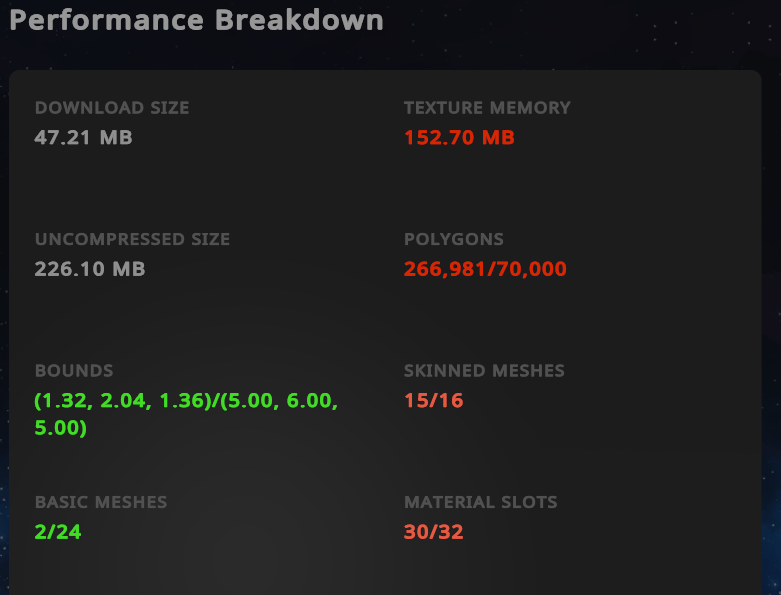Click the 5.00 on bounds second line
The width and height of the screenshot is (781, 595).
click(57, 428)
